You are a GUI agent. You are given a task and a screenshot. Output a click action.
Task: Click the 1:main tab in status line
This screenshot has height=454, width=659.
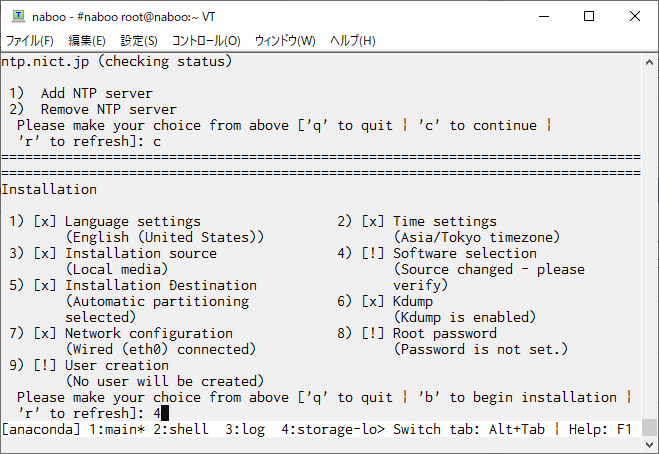[117, 429]
